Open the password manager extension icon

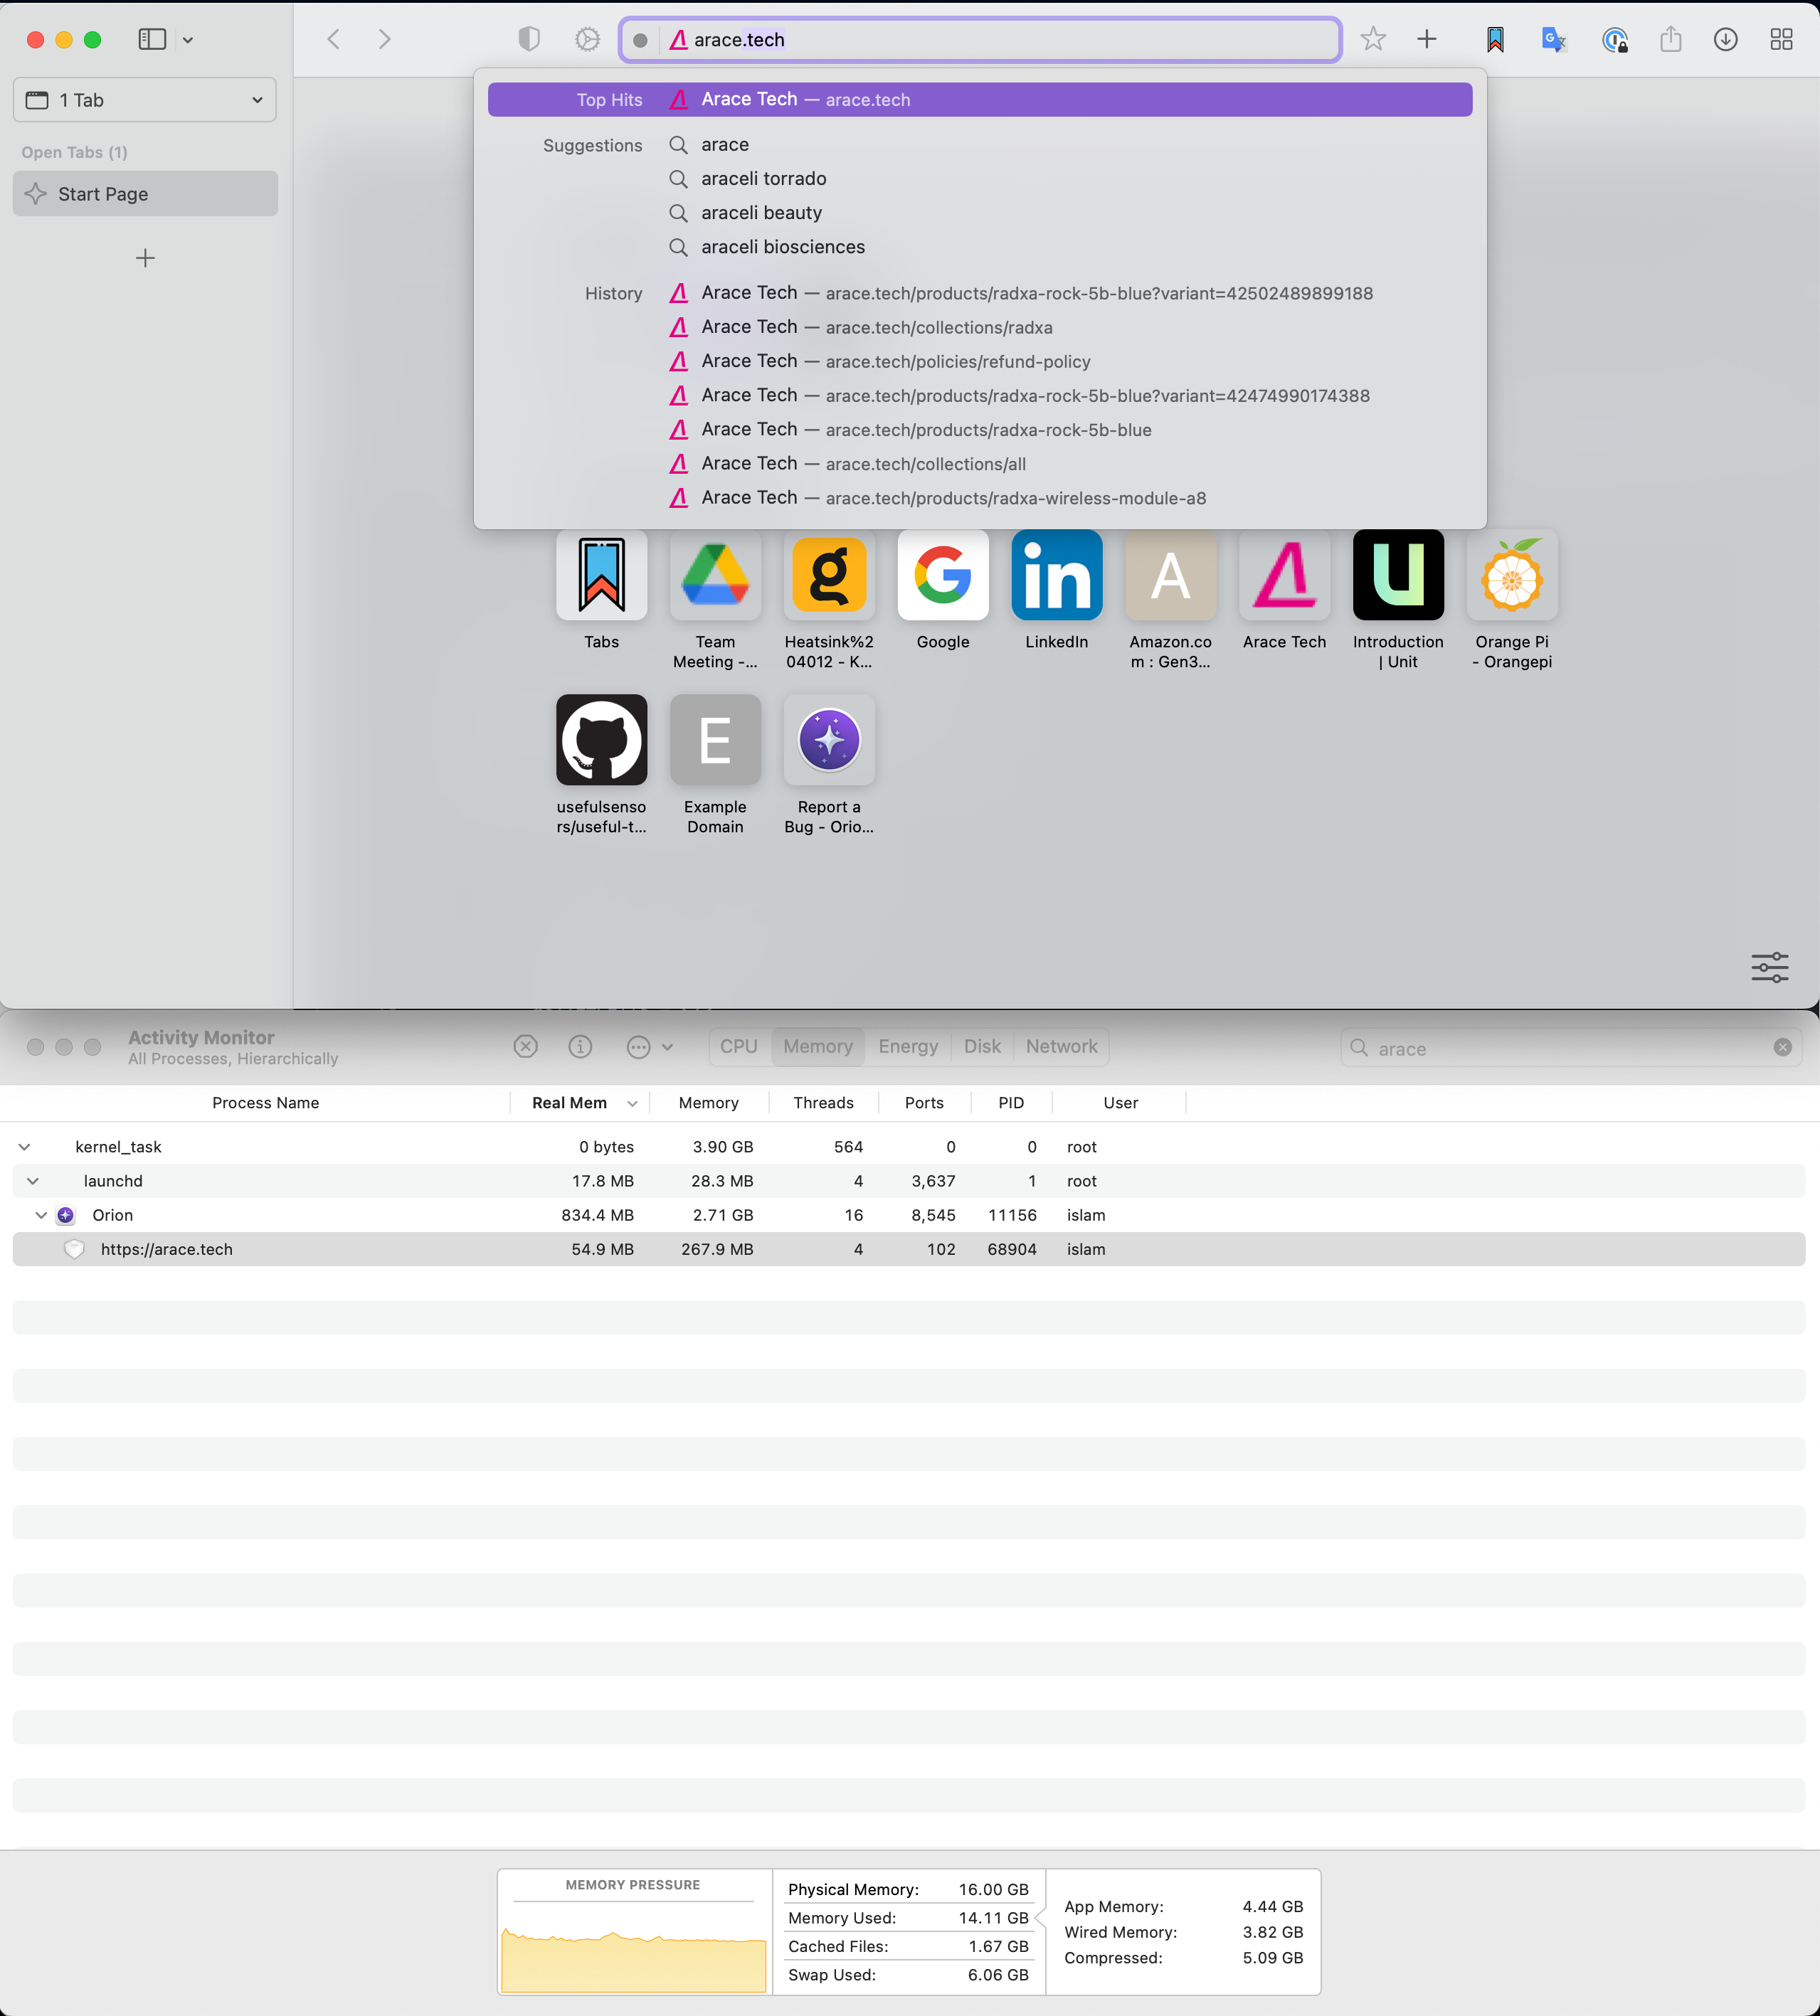click(x=1615, y=39)
